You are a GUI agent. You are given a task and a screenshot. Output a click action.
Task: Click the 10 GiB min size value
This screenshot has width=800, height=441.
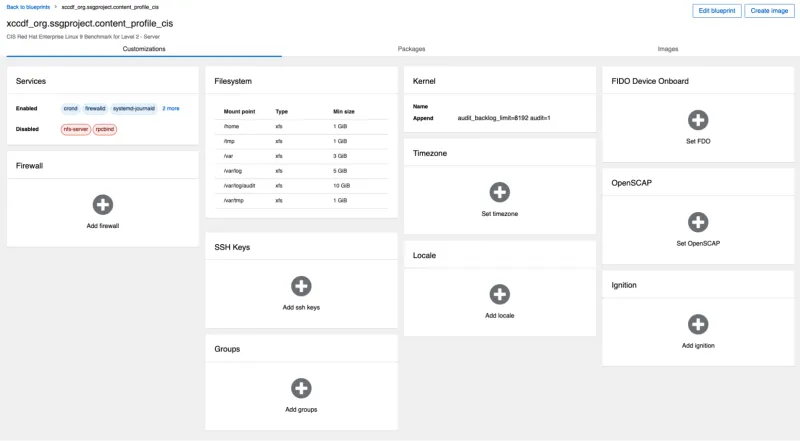point(341,186)
